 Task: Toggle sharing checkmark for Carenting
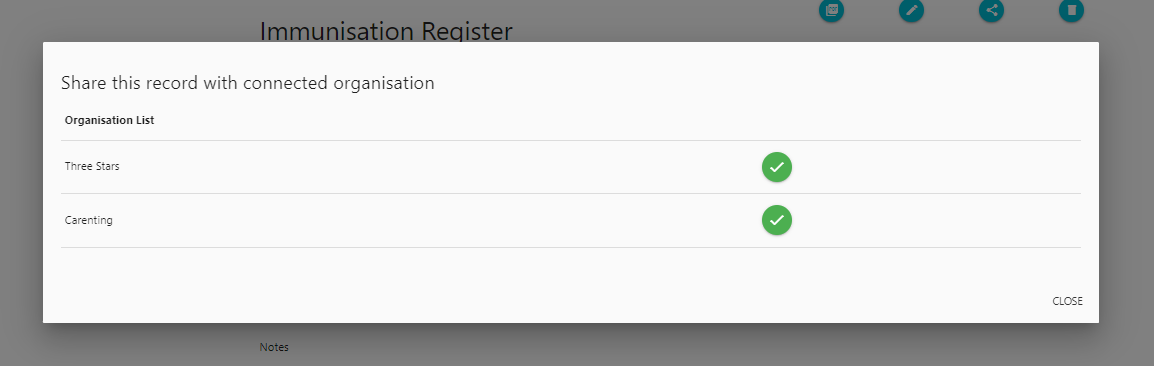coord(776,220)
